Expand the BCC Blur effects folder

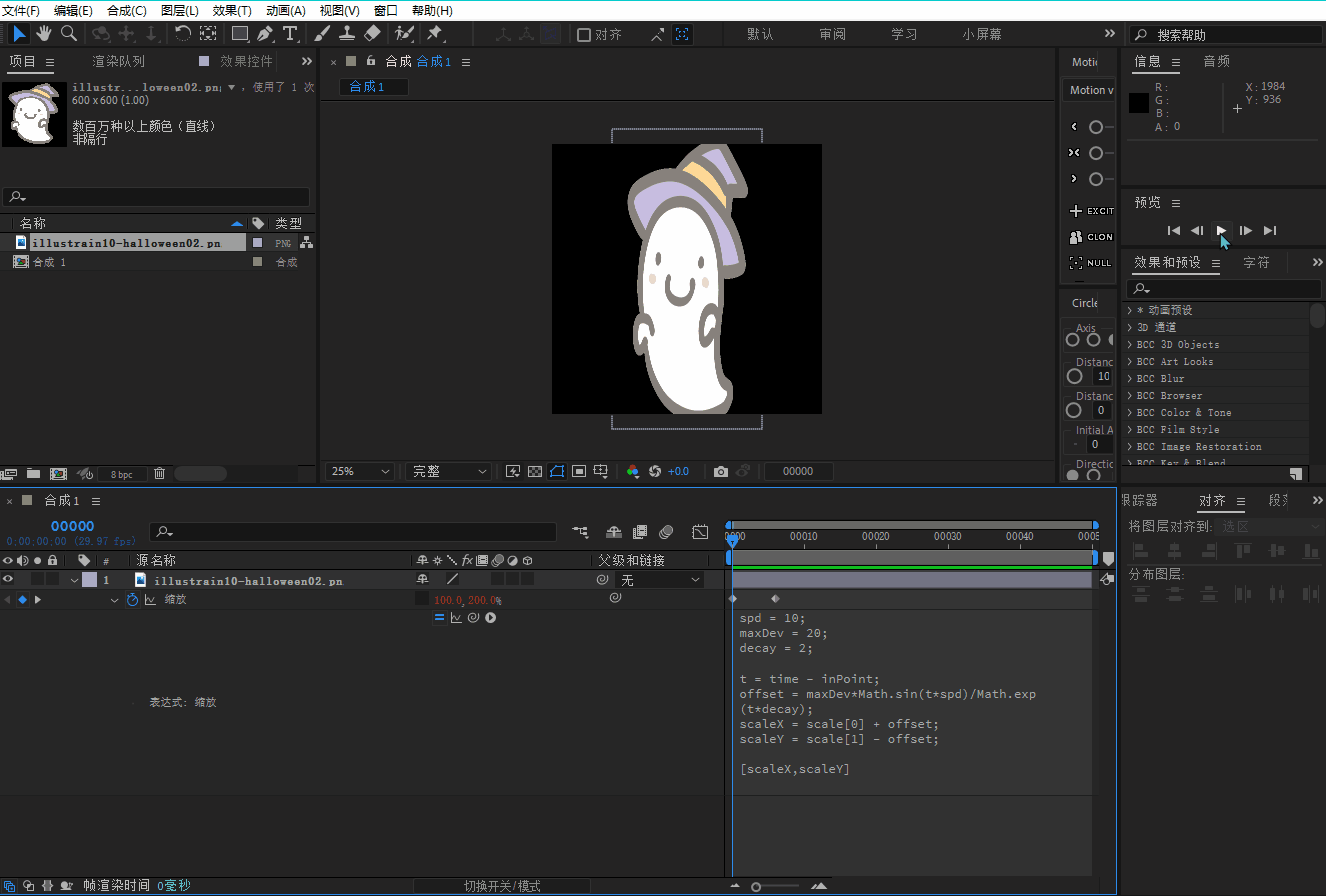coord(1130,379)
